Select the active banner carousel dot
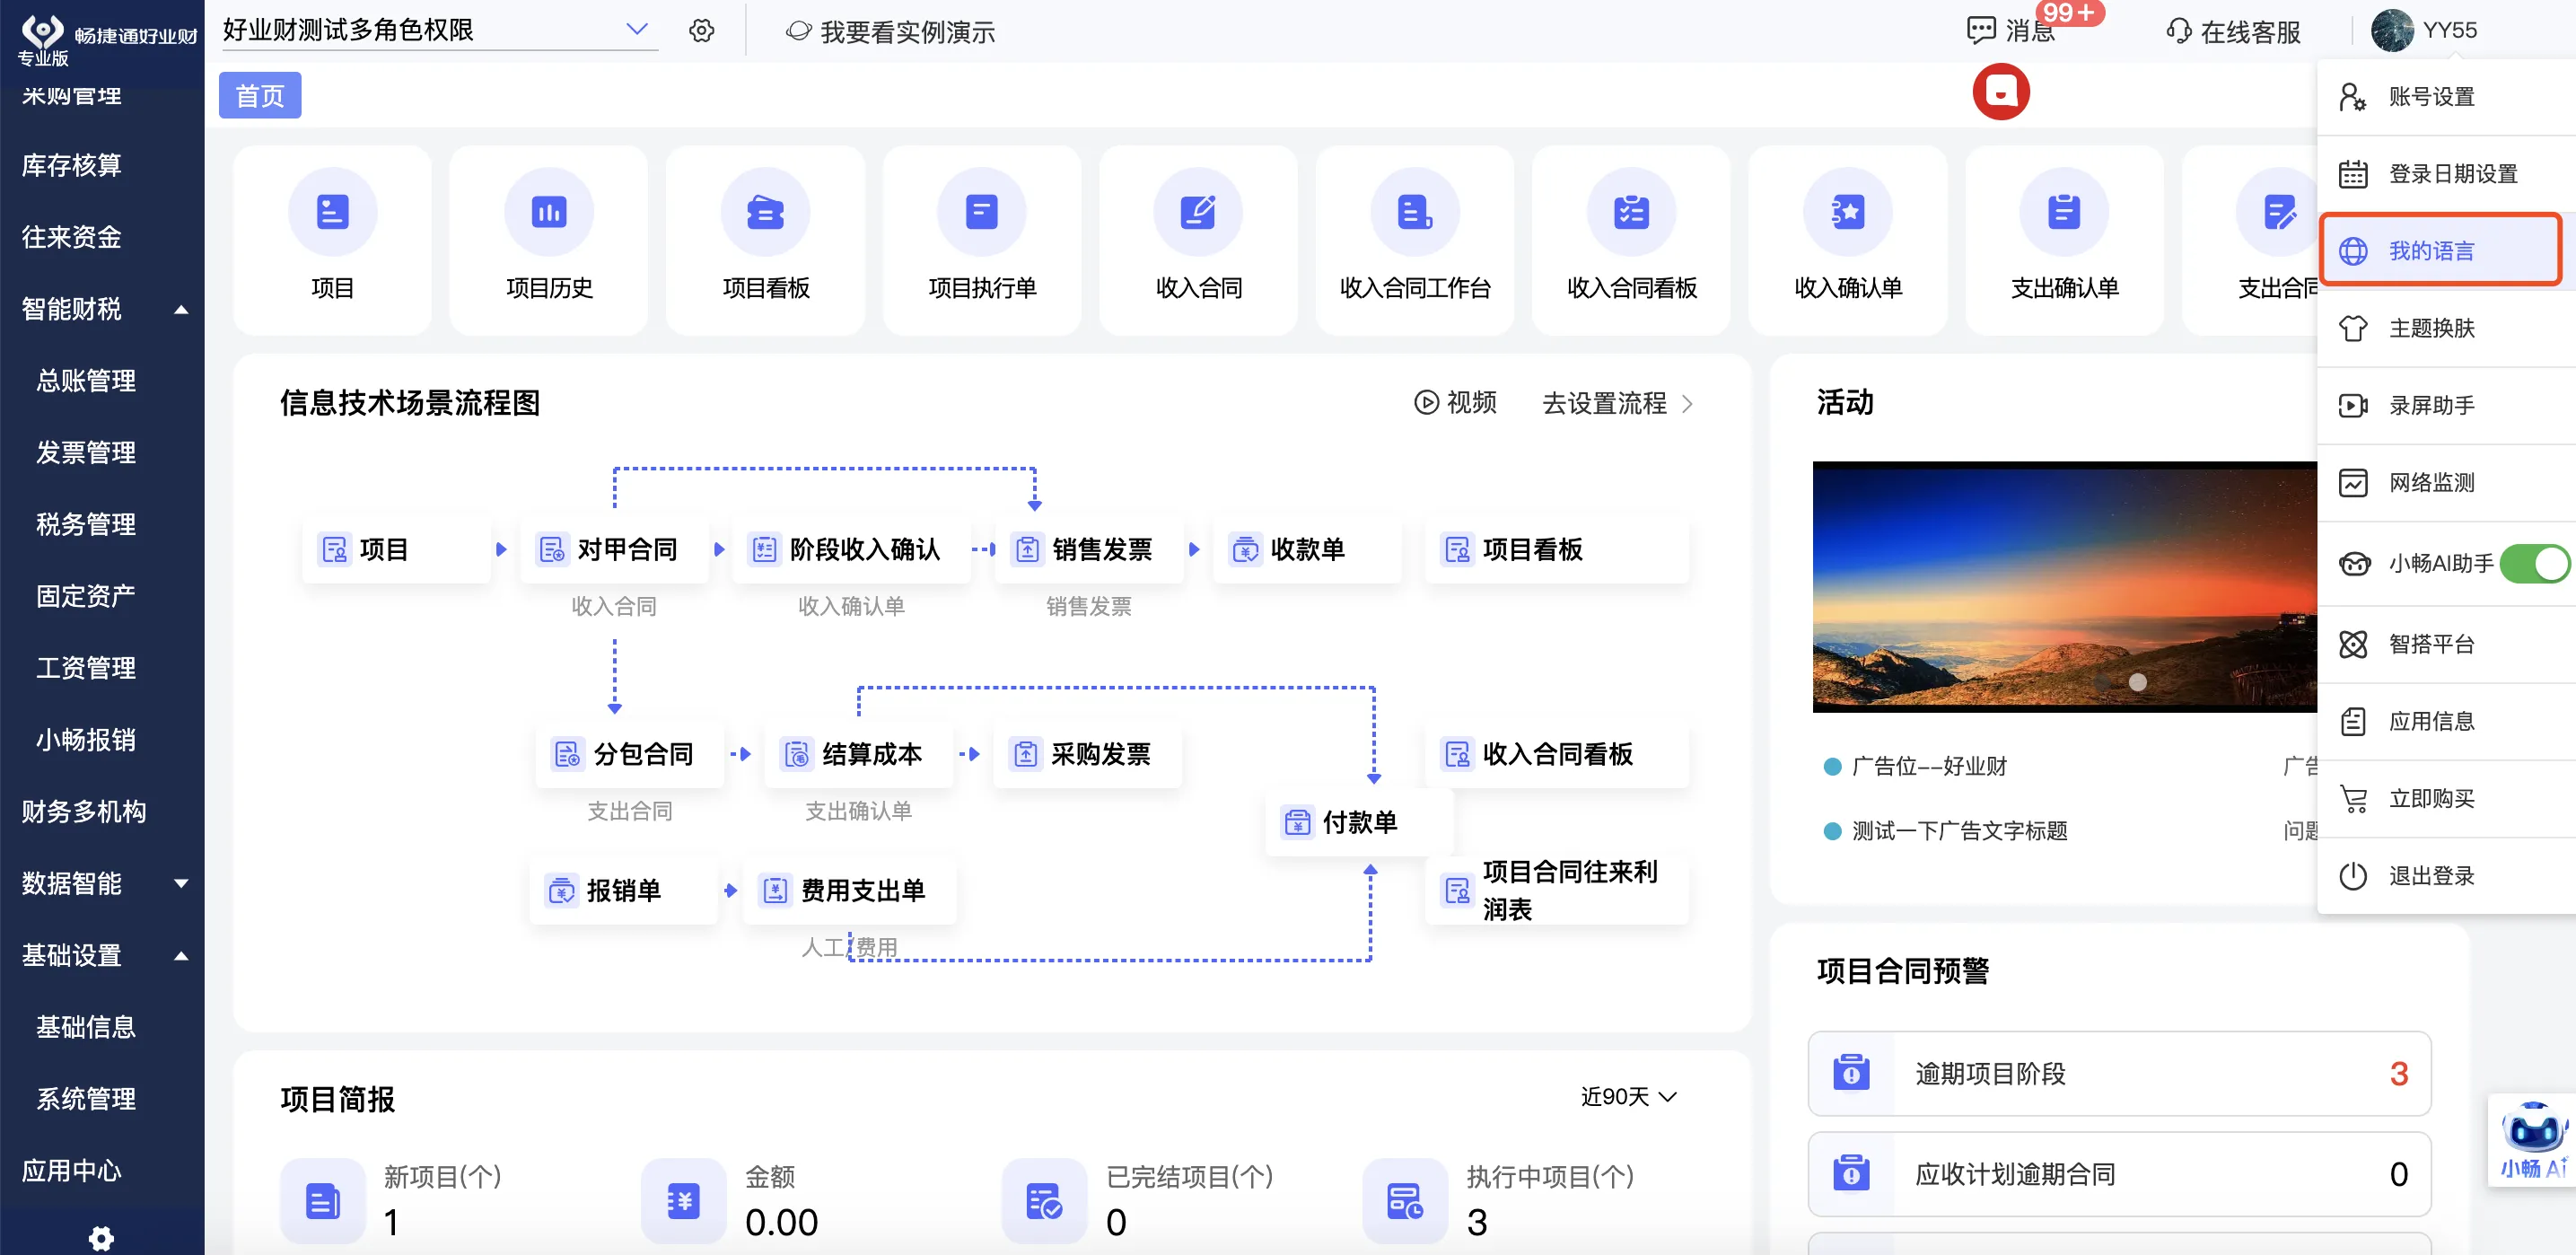Viewport: 2576px width, 1255px height. [2137, 682]
